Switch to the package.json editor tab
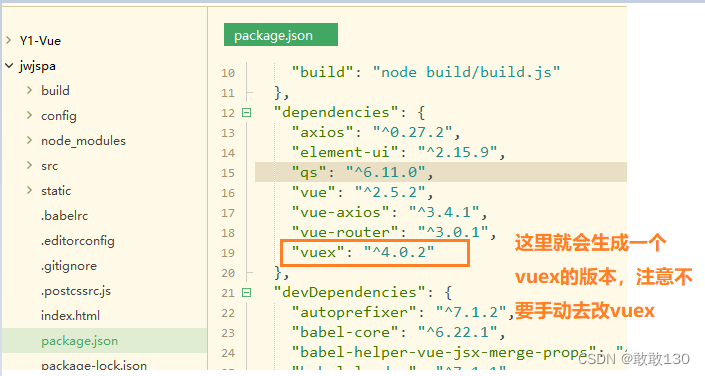705x376 pixels. [x=281, y=35]
